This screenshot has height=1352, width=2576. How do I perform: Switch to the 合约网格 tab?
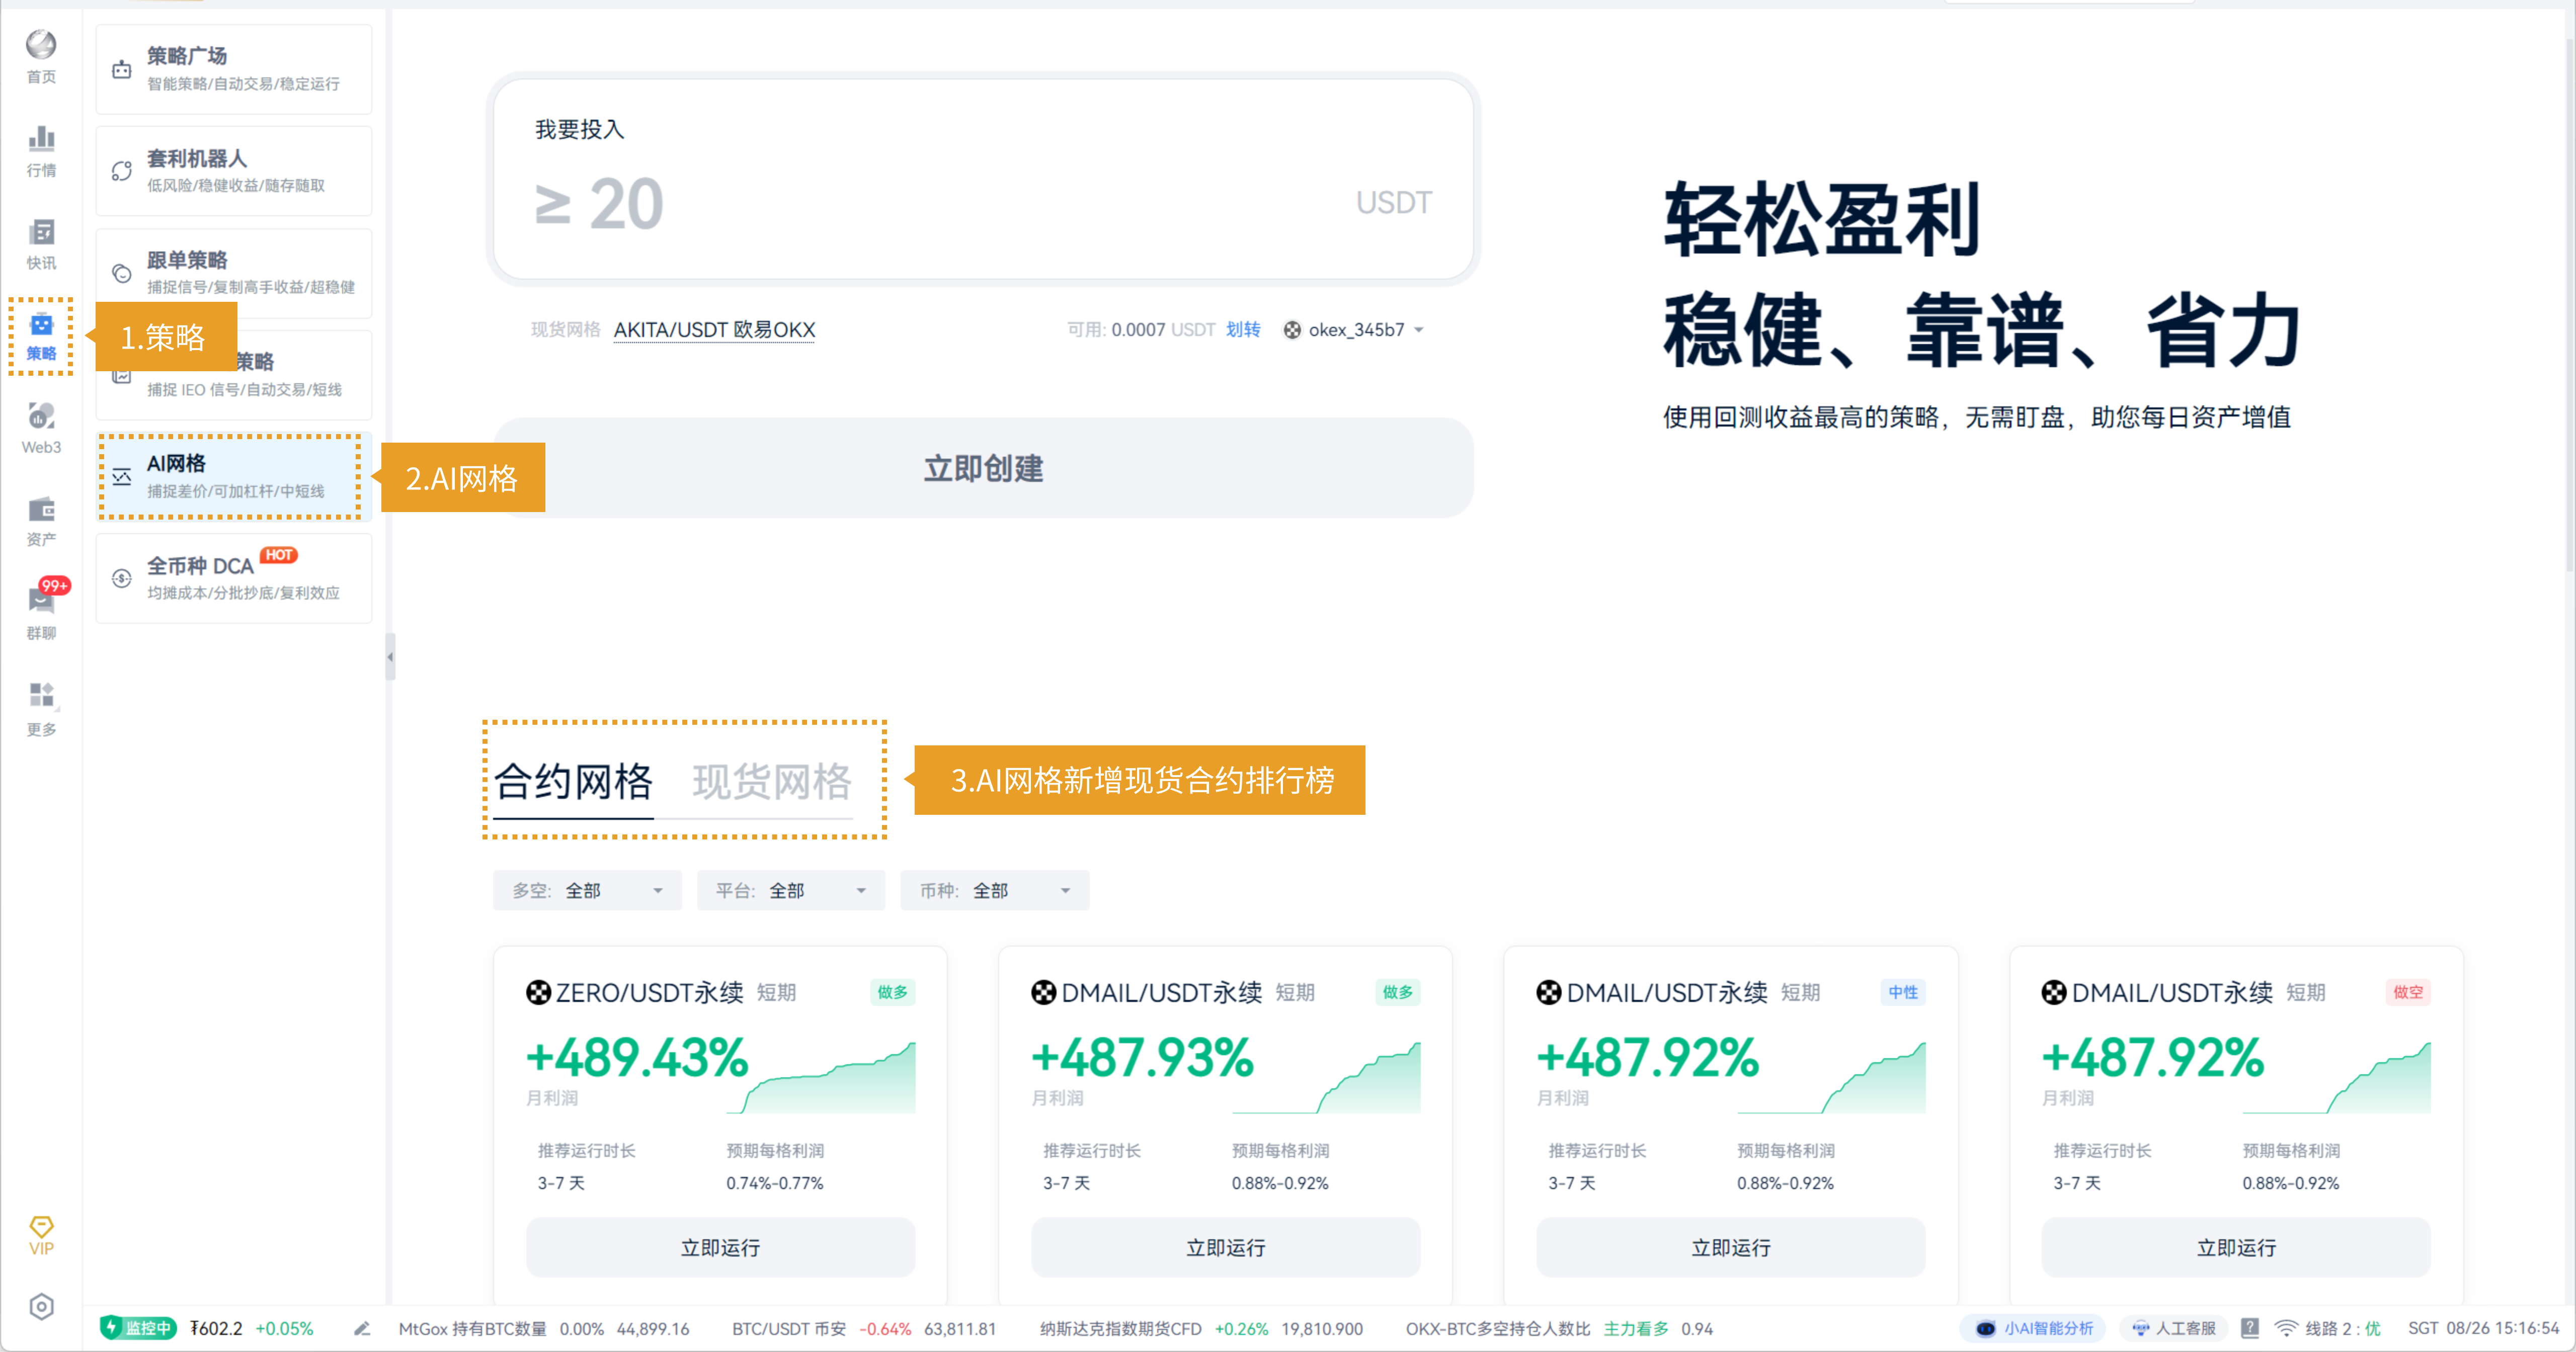tap(573, 782)
